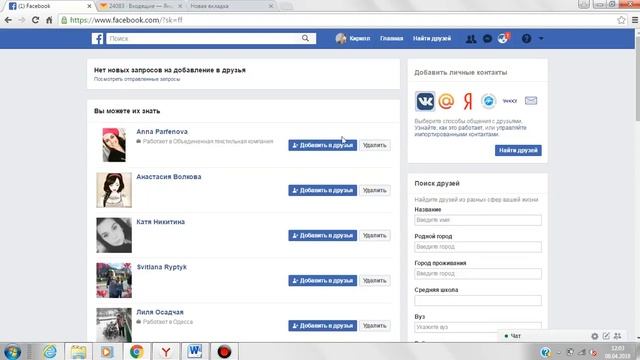Image resolution: width=640 pixels, height=360 pixels.
Task: Open the help question mark icon
Action: tap(527, 39)
